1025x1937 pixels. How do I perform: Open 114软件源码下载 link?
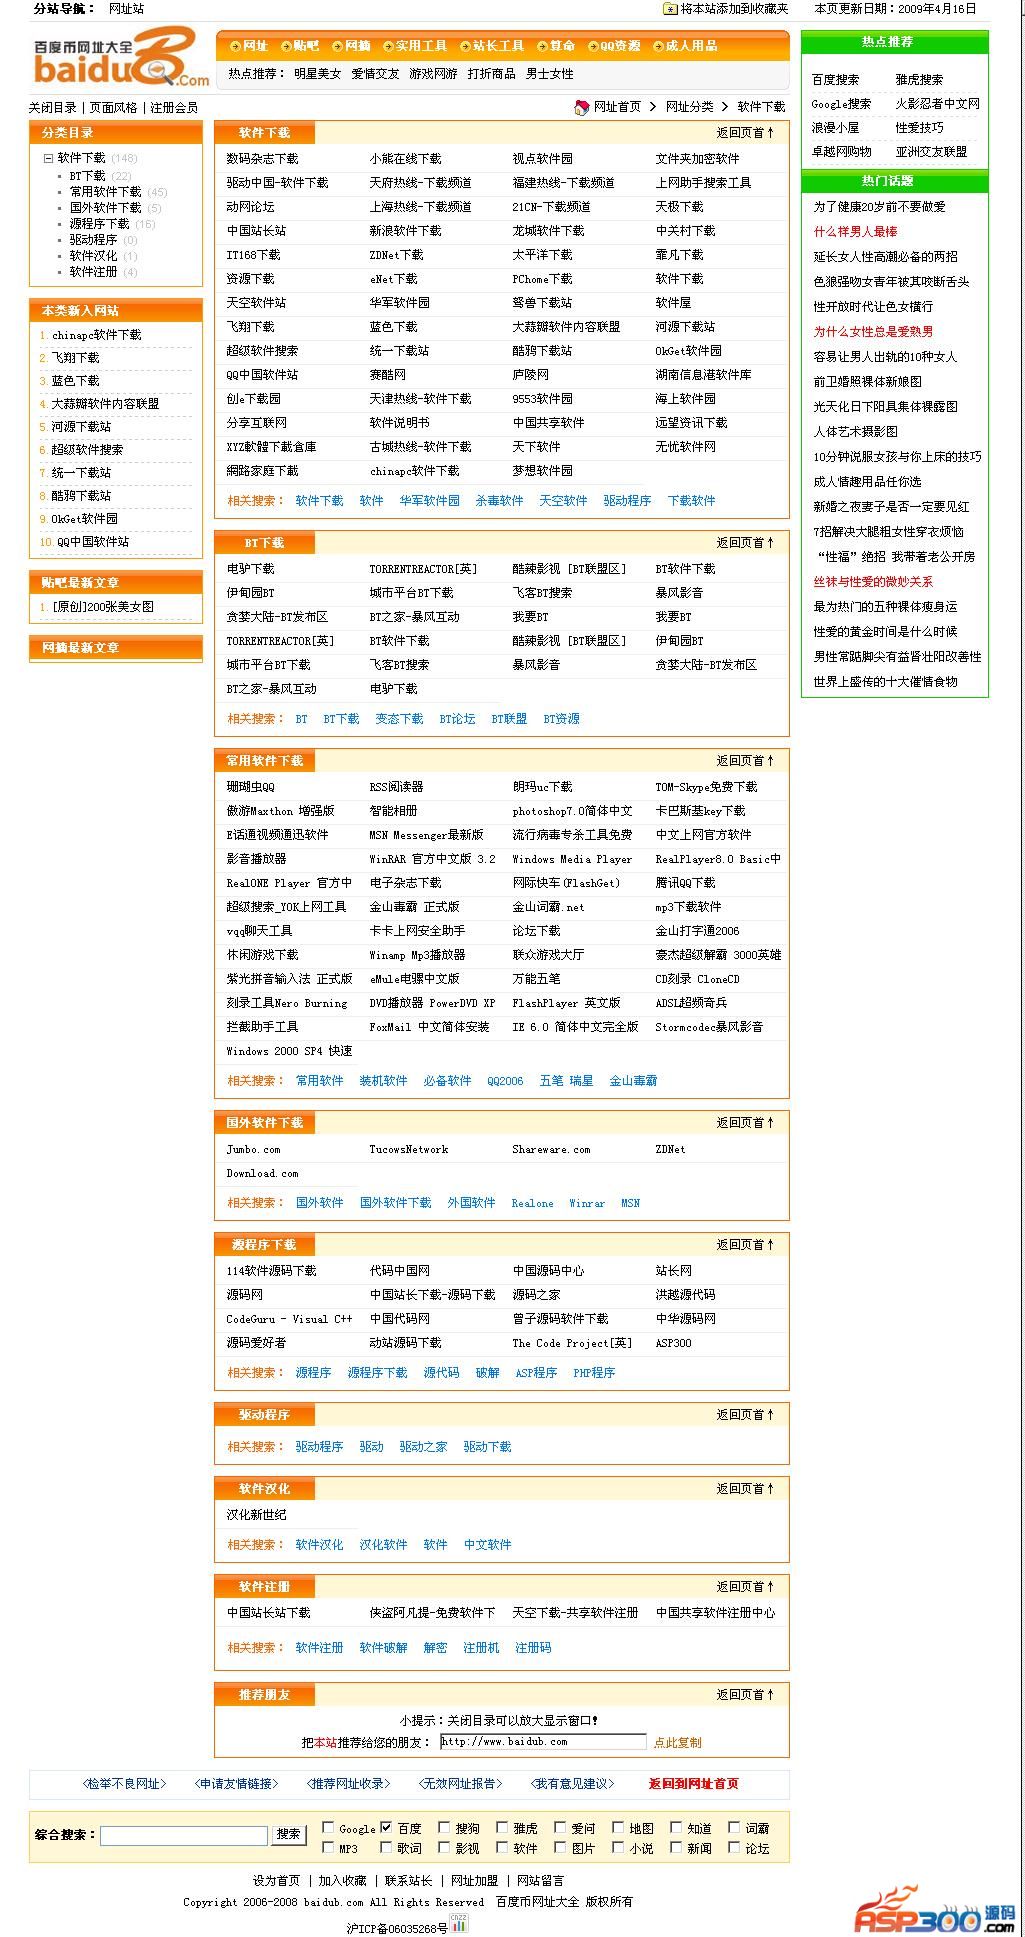click(x=271, y=1270)
